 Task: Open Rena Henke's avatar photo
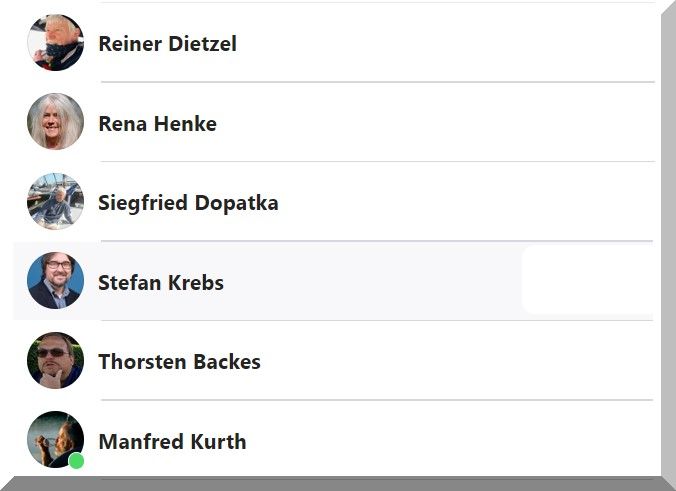tap(55, 122)
